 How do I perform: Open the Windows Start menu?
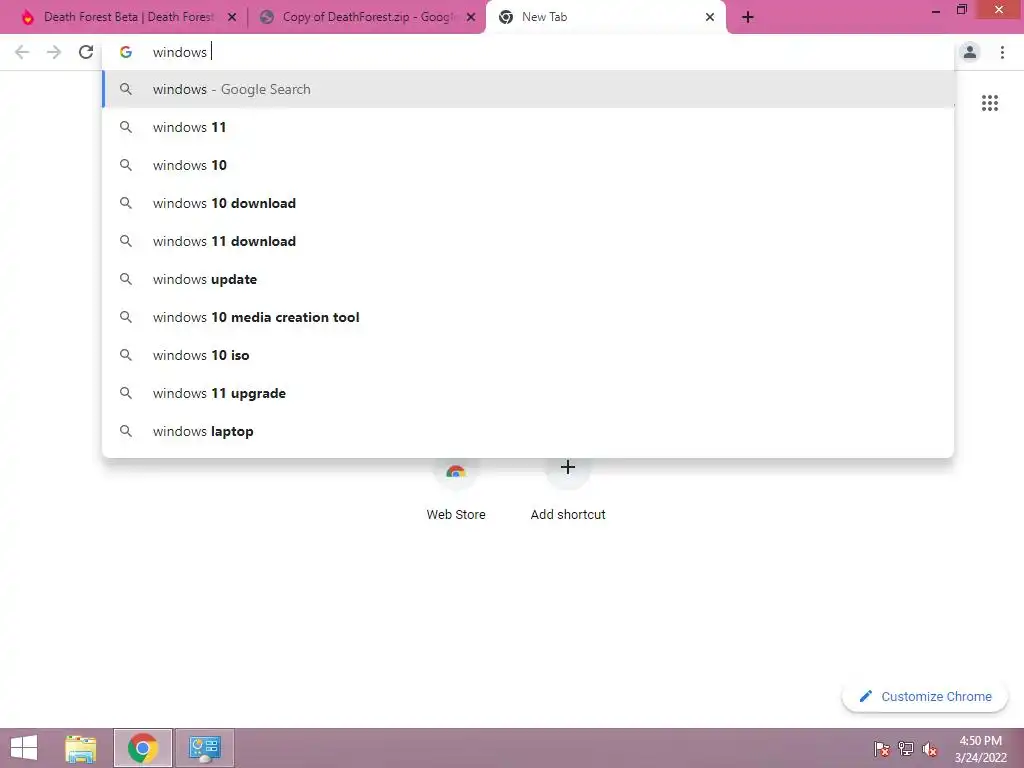[x=24, y=748]
